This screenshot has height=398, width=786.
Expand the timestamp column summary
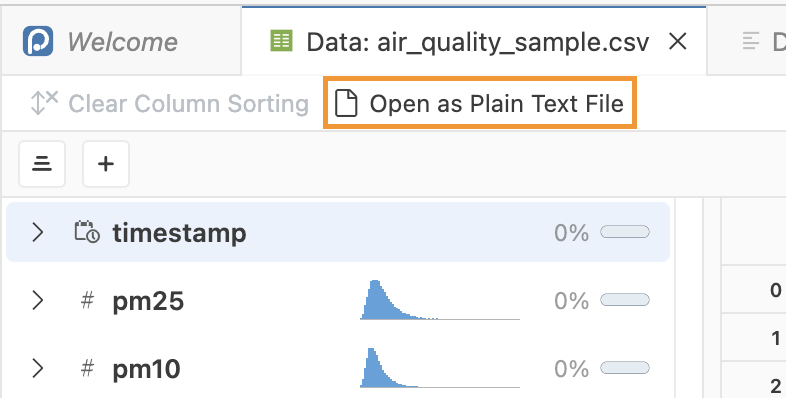point(38,232)
